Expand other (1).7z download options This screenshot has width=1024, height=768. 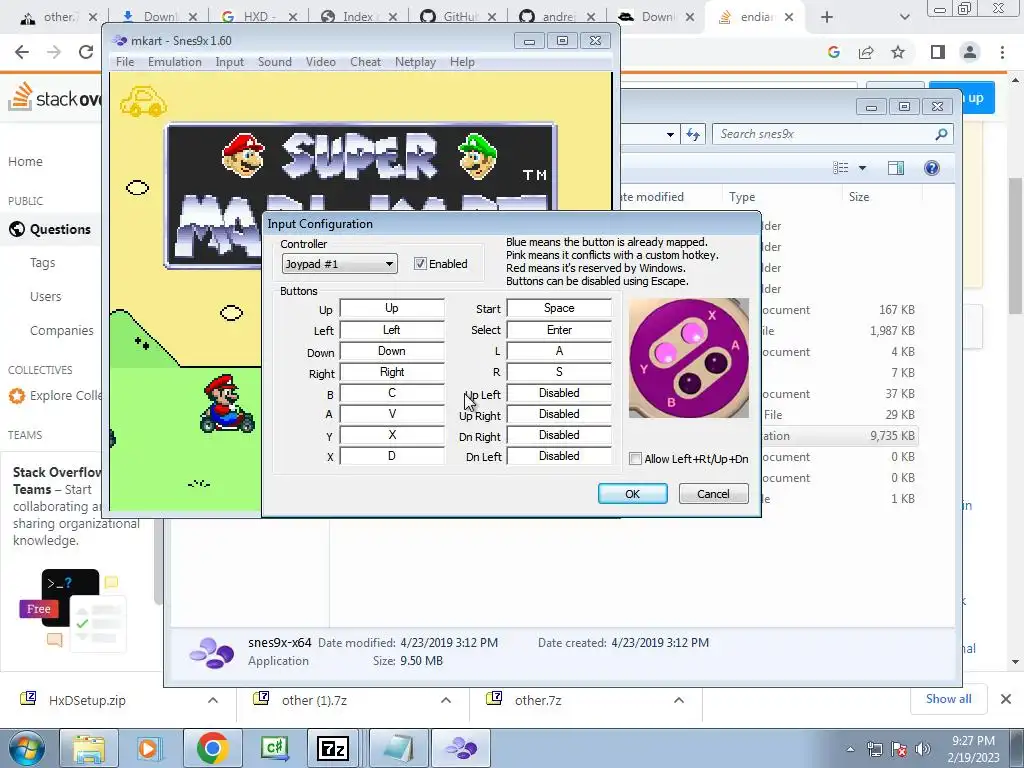pos(446,700)
